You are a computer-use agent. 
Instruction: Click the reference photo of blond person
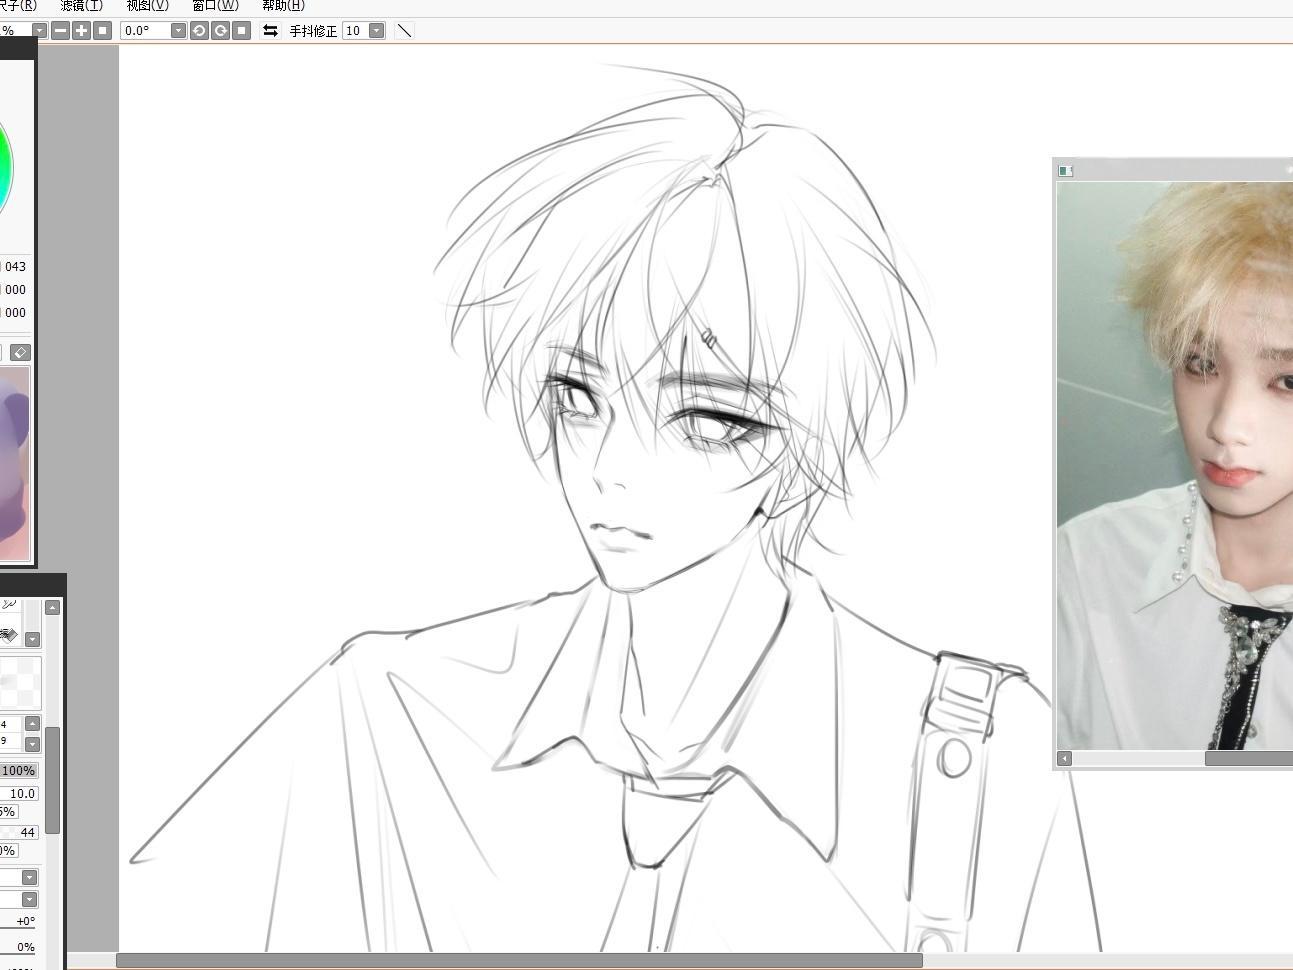coord(1175,465)
